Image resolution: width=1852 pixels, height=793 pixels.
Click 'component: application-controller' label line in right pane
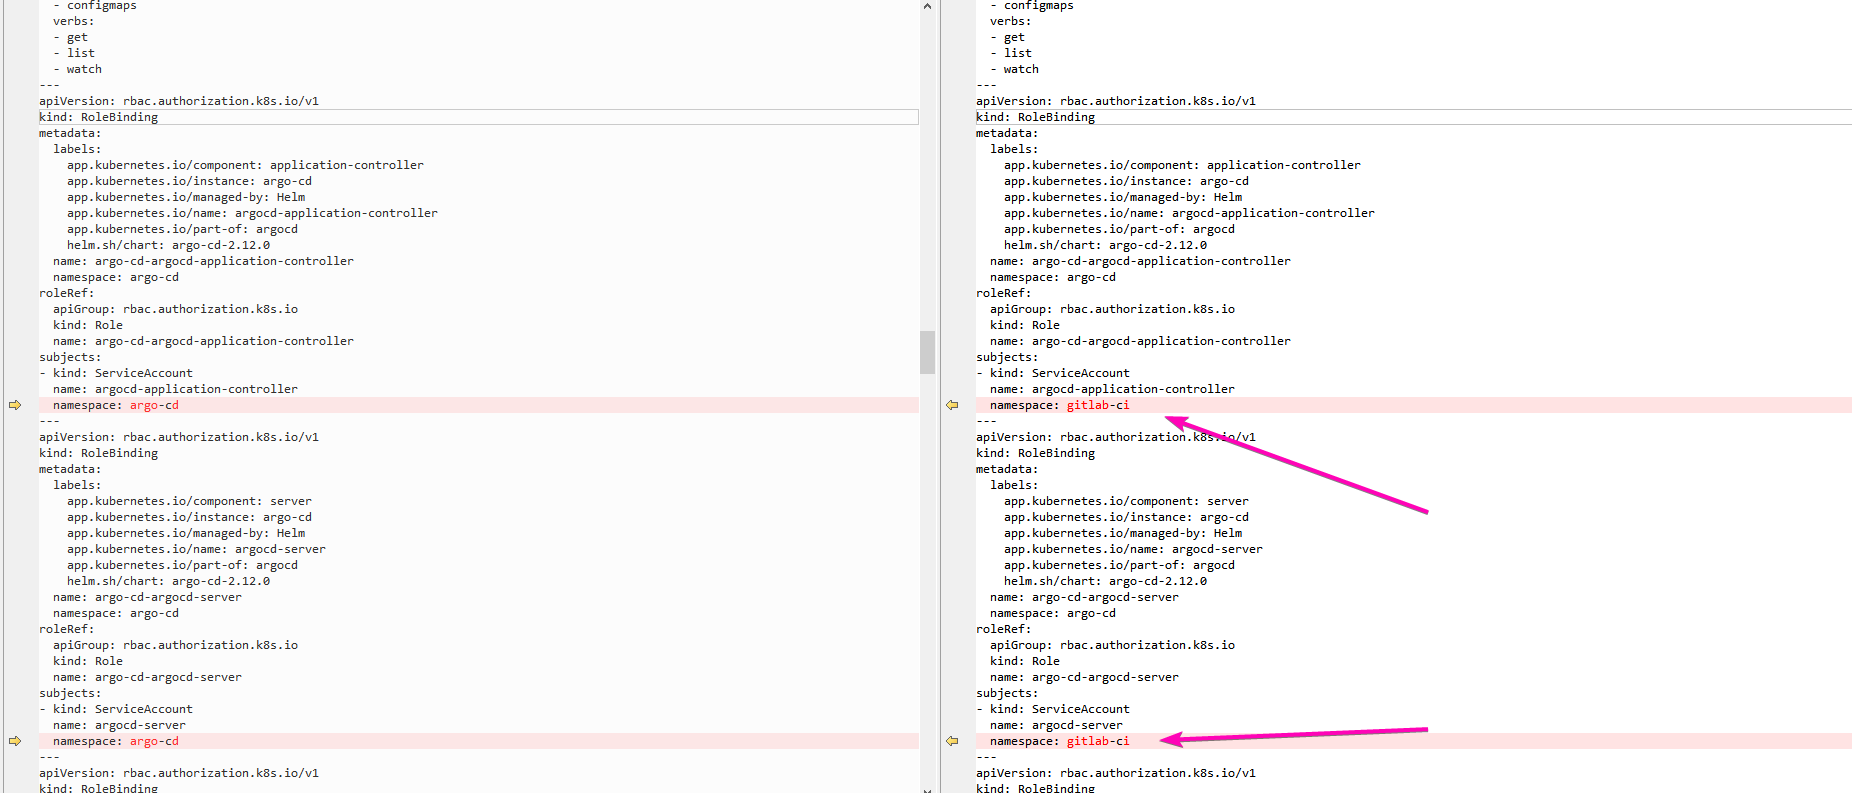tap(1182, 165)
